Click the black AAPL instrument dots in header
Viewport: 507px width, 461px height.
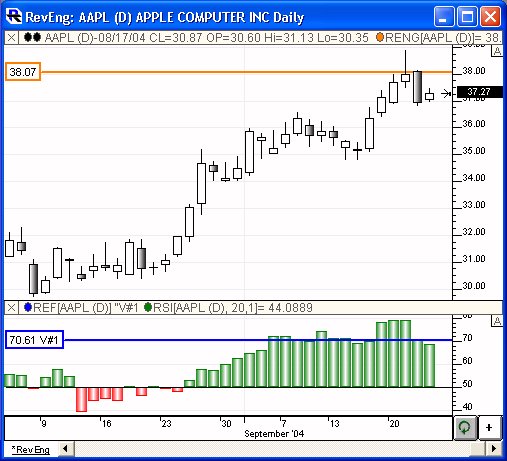[x=32, y=37]
